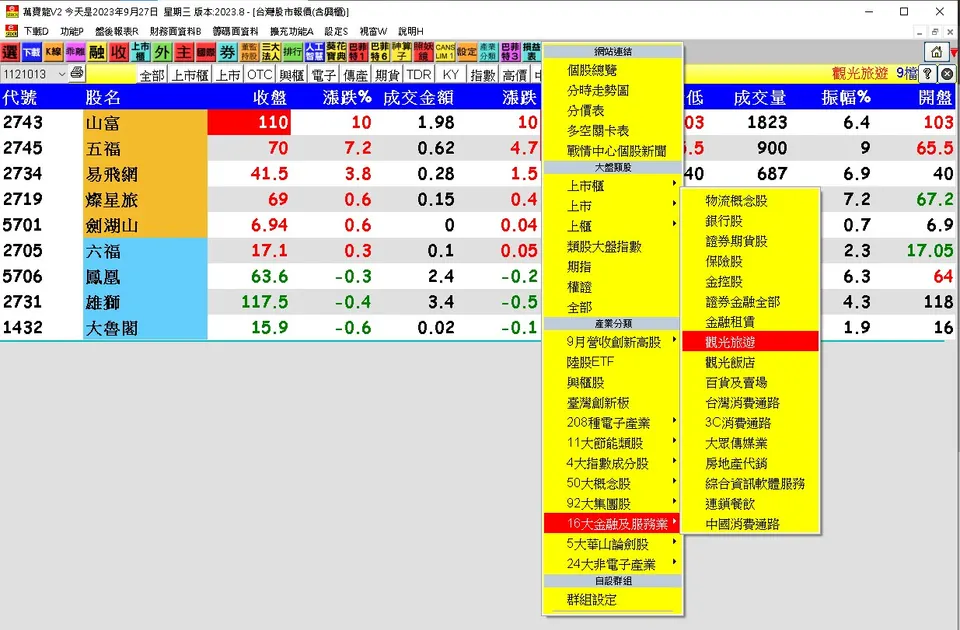Click stock code 5701
Image resolution: width=960 pixels, height=630 pixels.
coord(23,225)
